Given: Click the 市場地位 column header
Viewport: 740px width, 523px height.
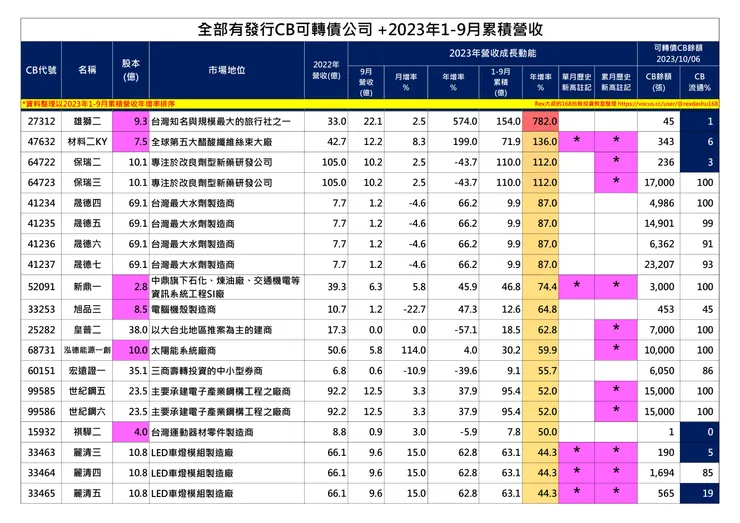Looking at the screenshot, I should 227,70.
